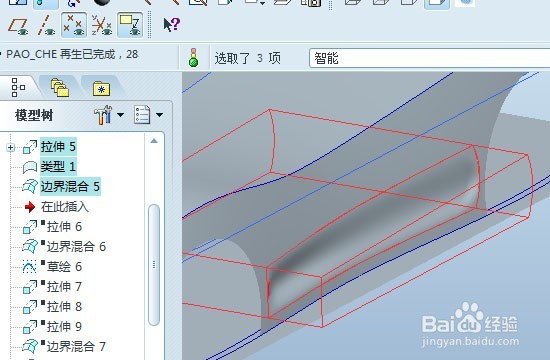This screenshot has height=360, width=550.
Task: Click the boundary blend icon beside 边界混合 7
Action: pyautogui.click(x=30, y=347)
